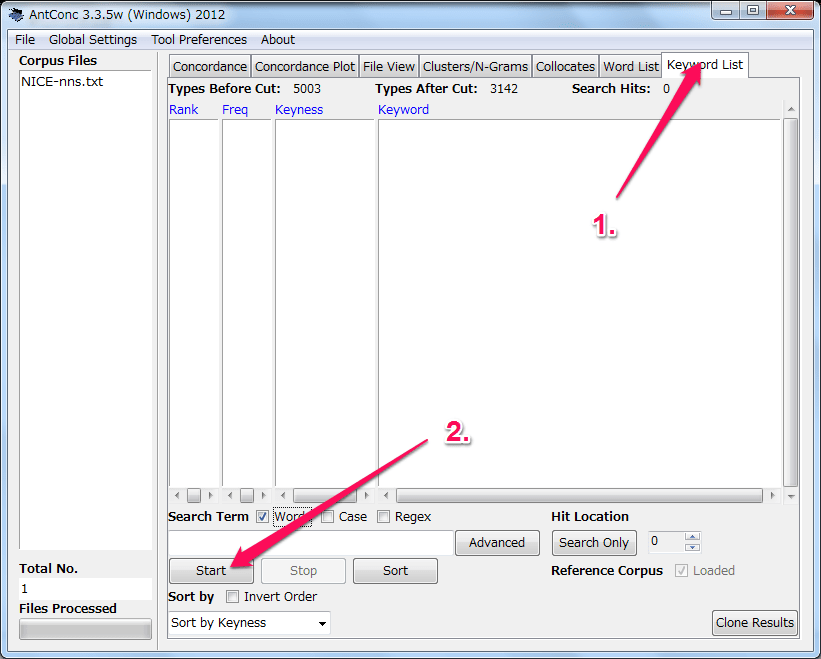
Task: Enable the Regex checkbox
Action: click(x=384, y=517)
